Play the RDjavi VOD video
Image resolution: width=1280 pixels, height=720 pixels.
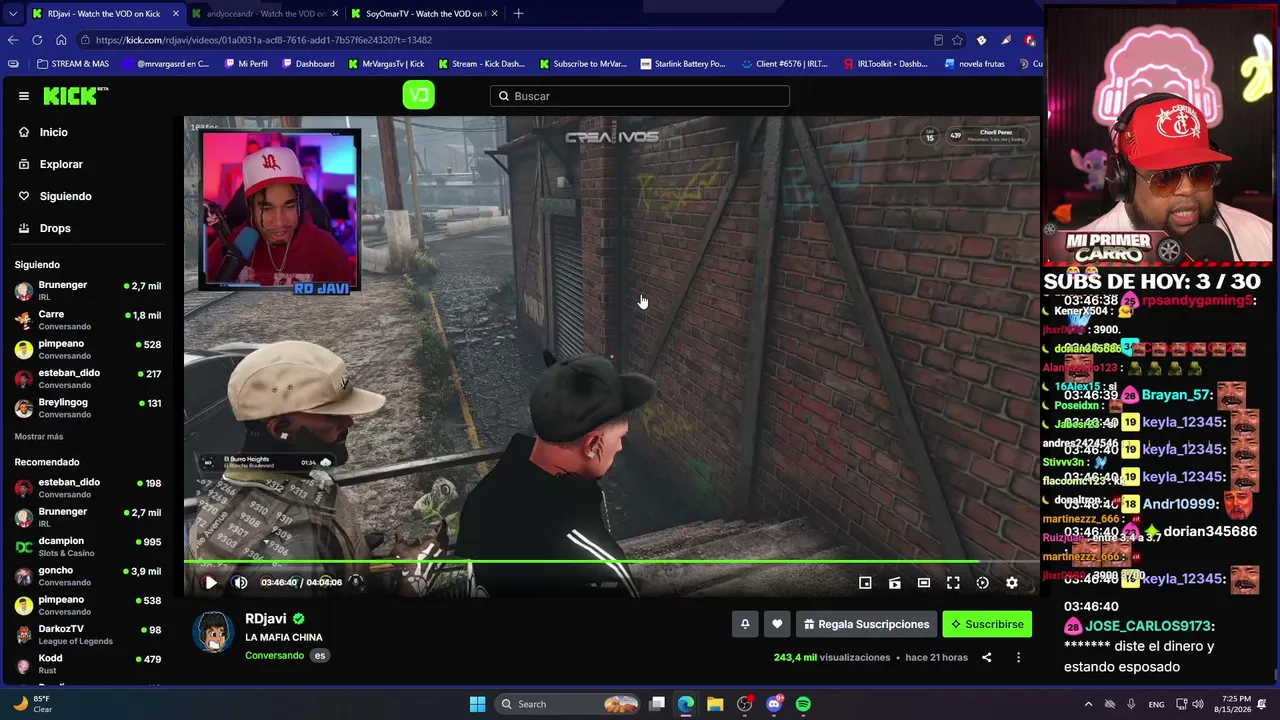click(210, 583)
